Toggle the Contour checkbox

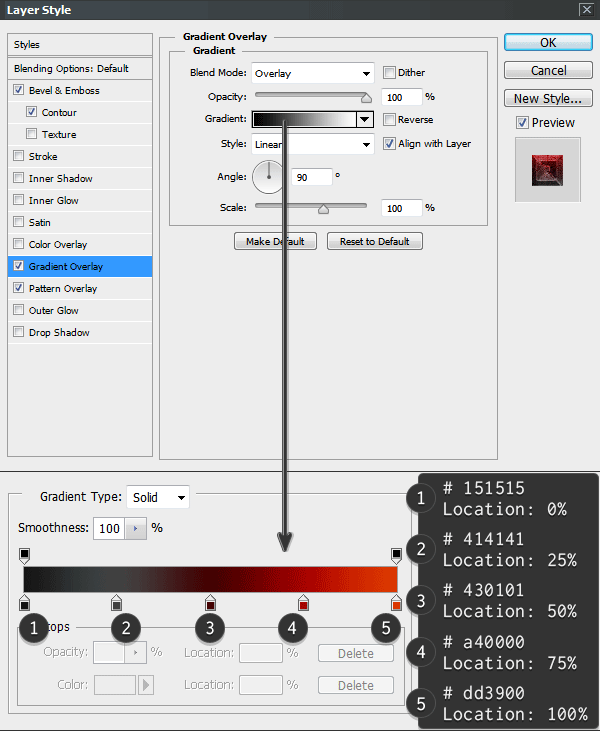click(31, 111)
